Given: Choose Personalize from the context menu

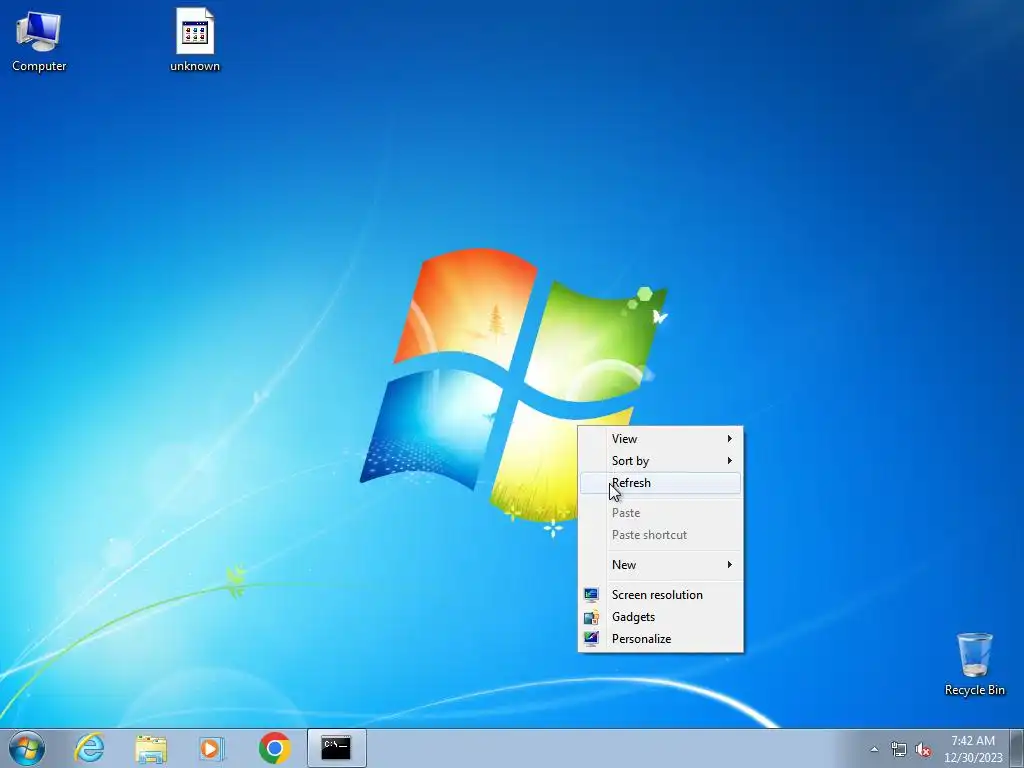Looking at the screenshot, I should 660,639.
